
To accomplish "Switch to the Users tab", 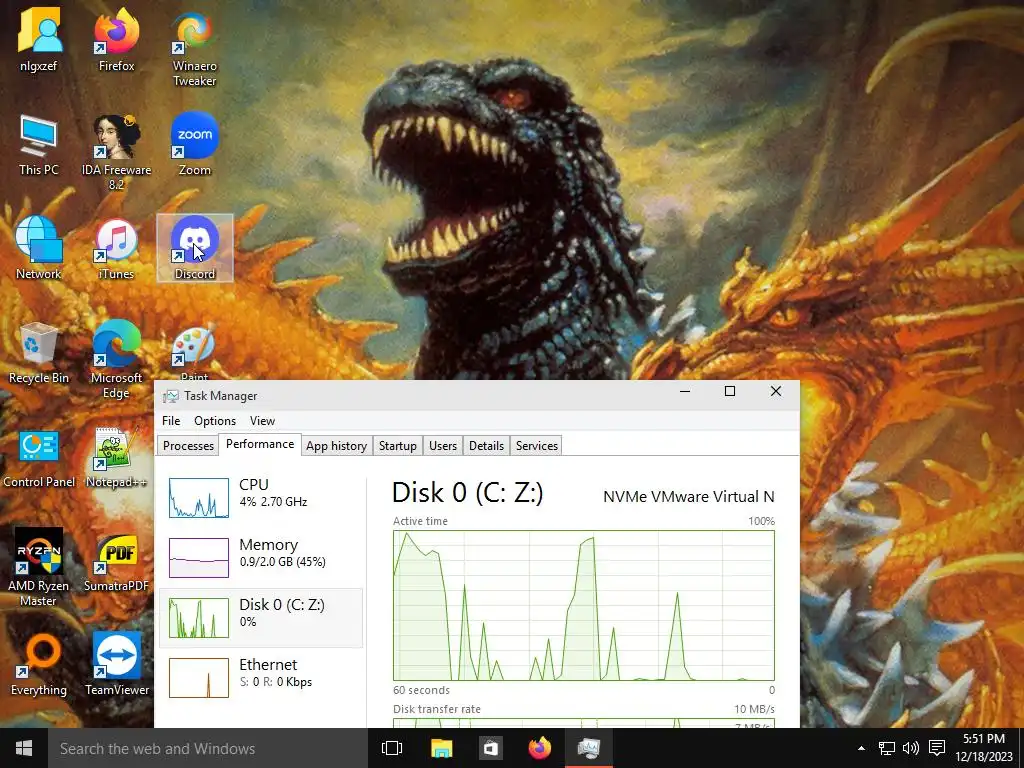I will coord(443,445).
